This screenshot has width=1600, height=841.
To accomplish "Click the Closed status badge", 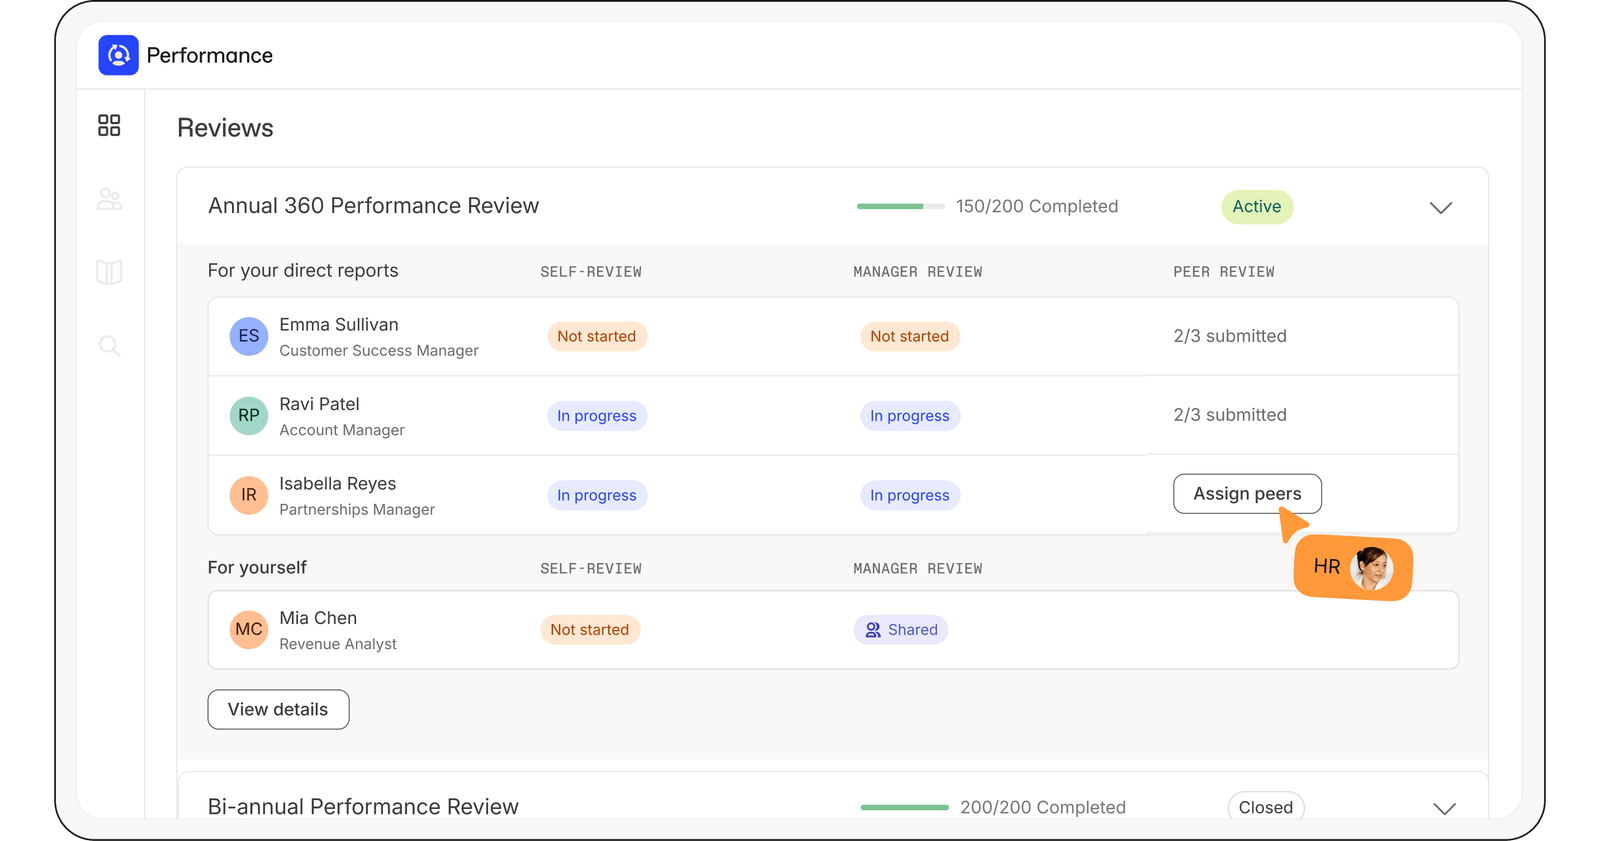I will coord(1265,807).
